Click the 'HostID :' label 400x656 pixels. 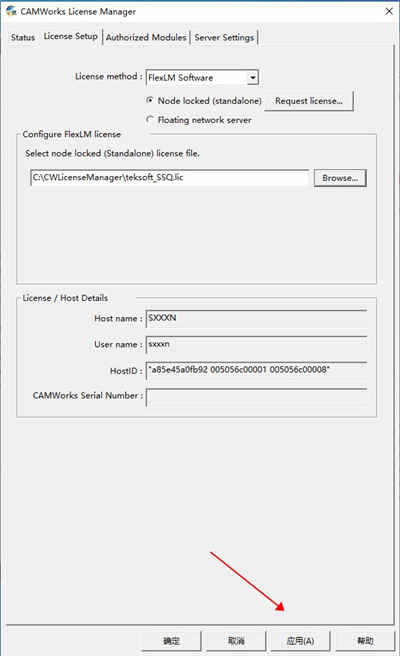coord(126,371)
